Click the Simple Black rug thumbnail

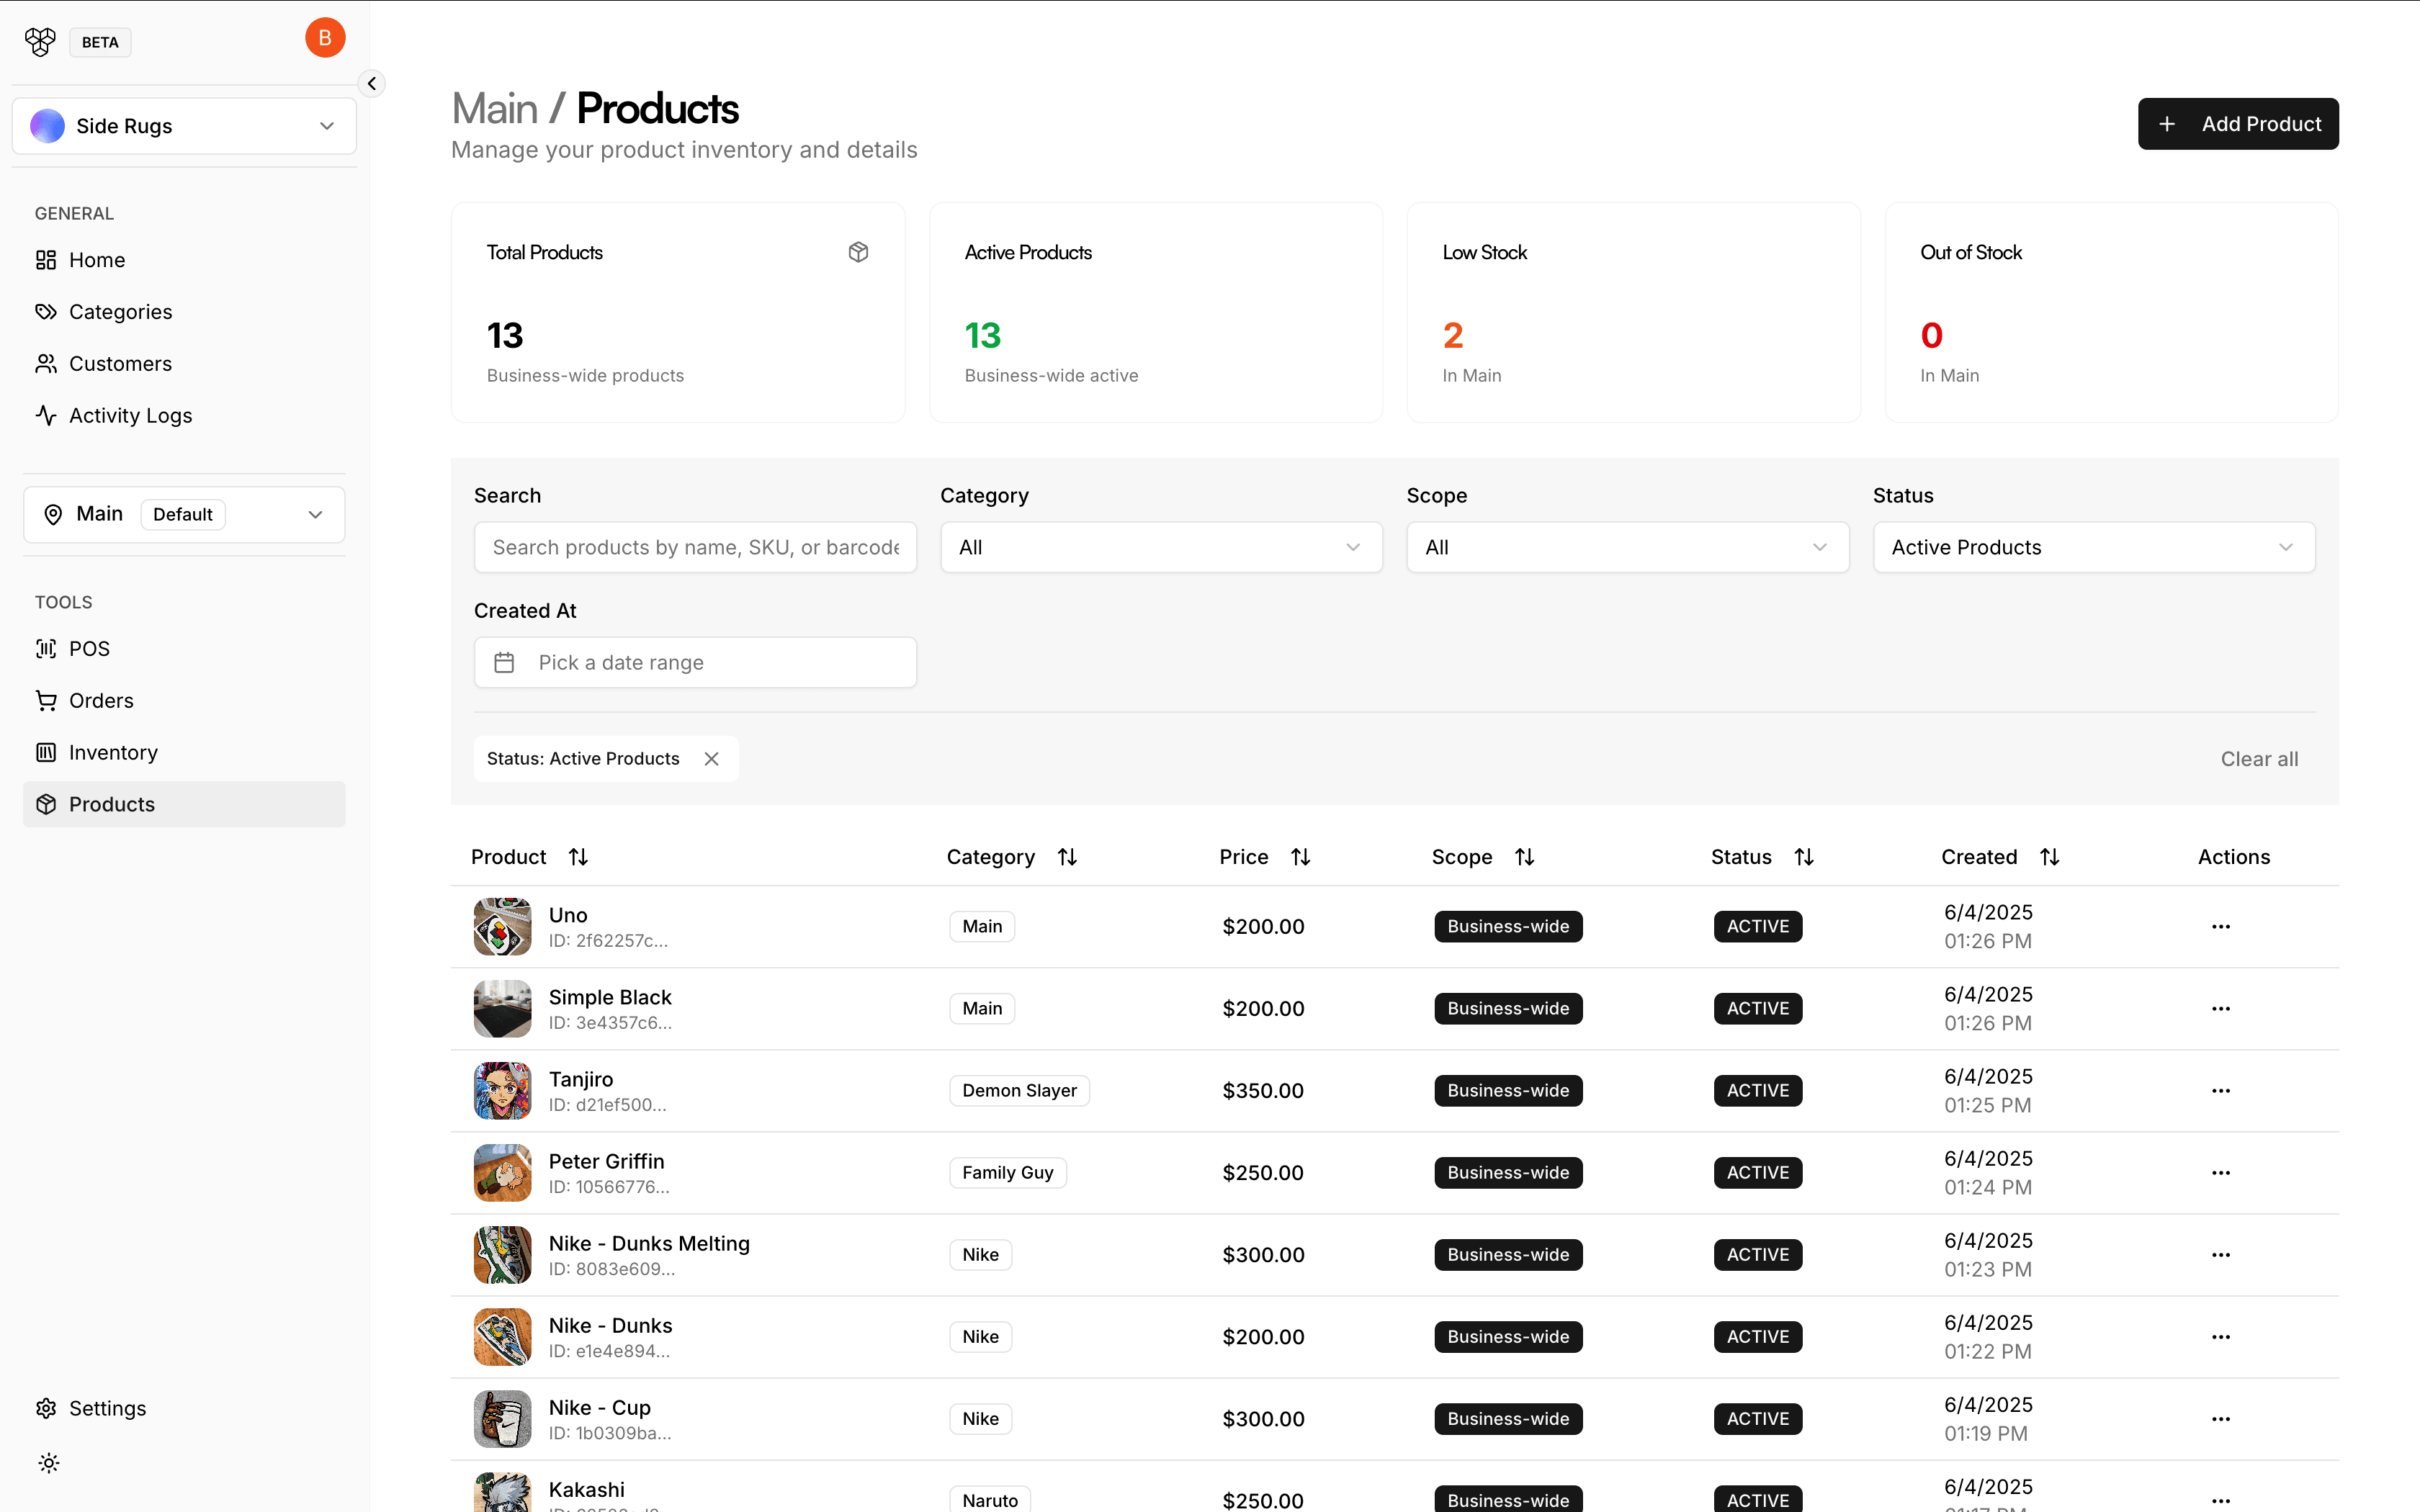click(502, 1009)
